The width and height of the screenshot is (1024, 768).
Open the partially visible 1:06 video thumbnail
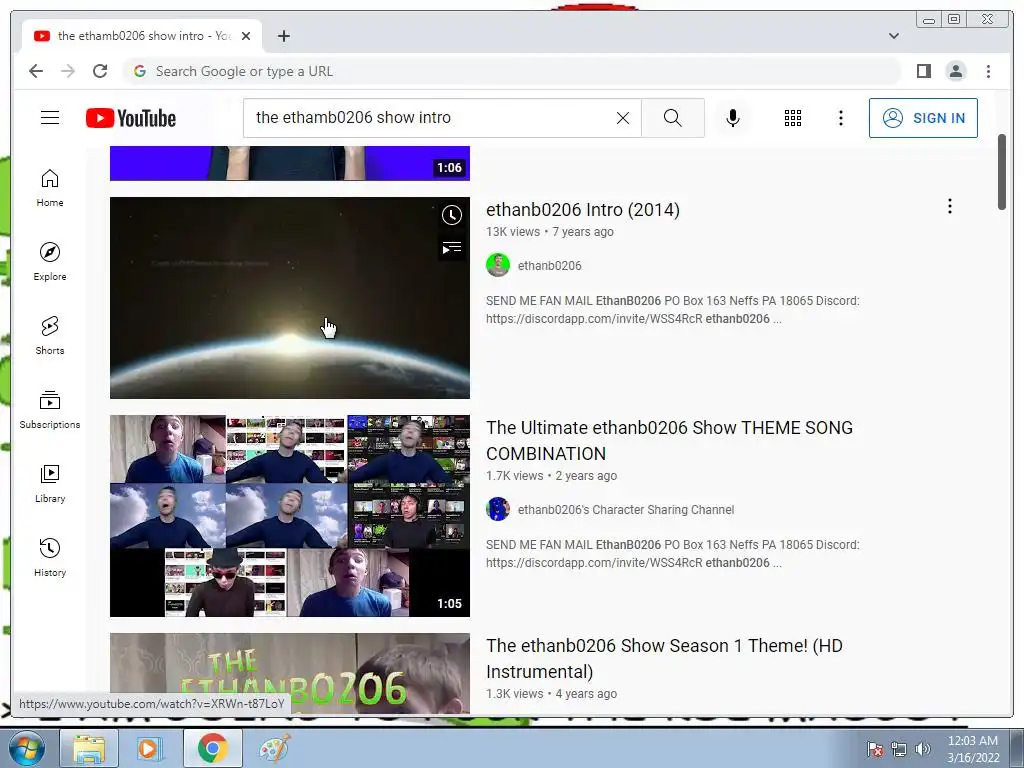(289, 163)
